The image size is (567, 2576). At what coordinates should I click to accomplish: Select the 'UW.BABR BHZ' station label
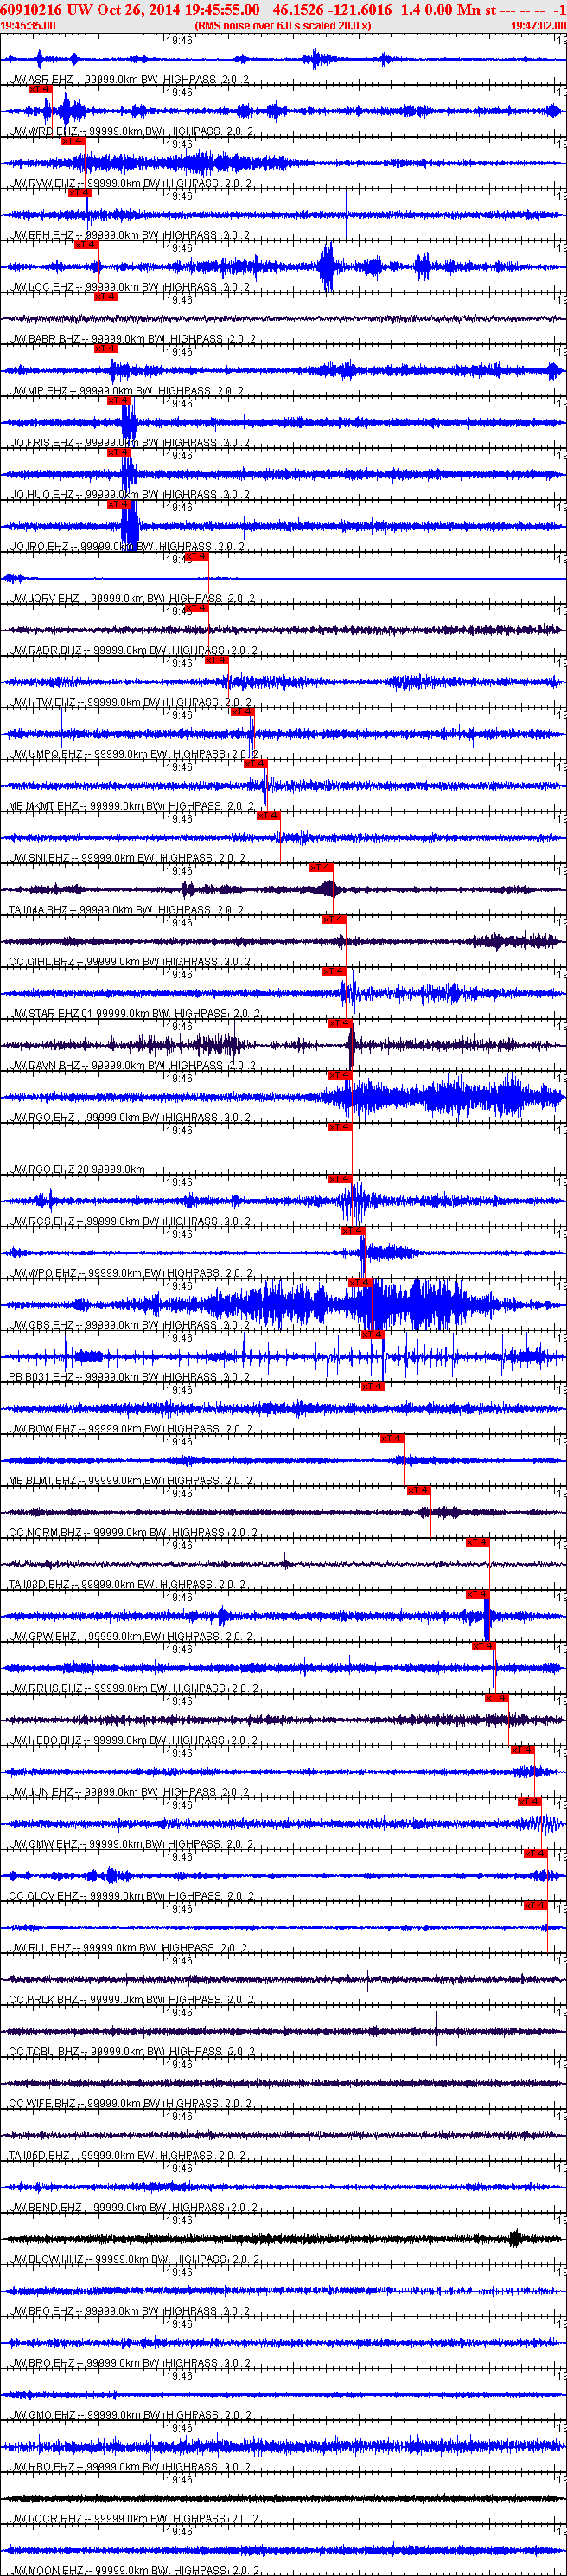44,339
